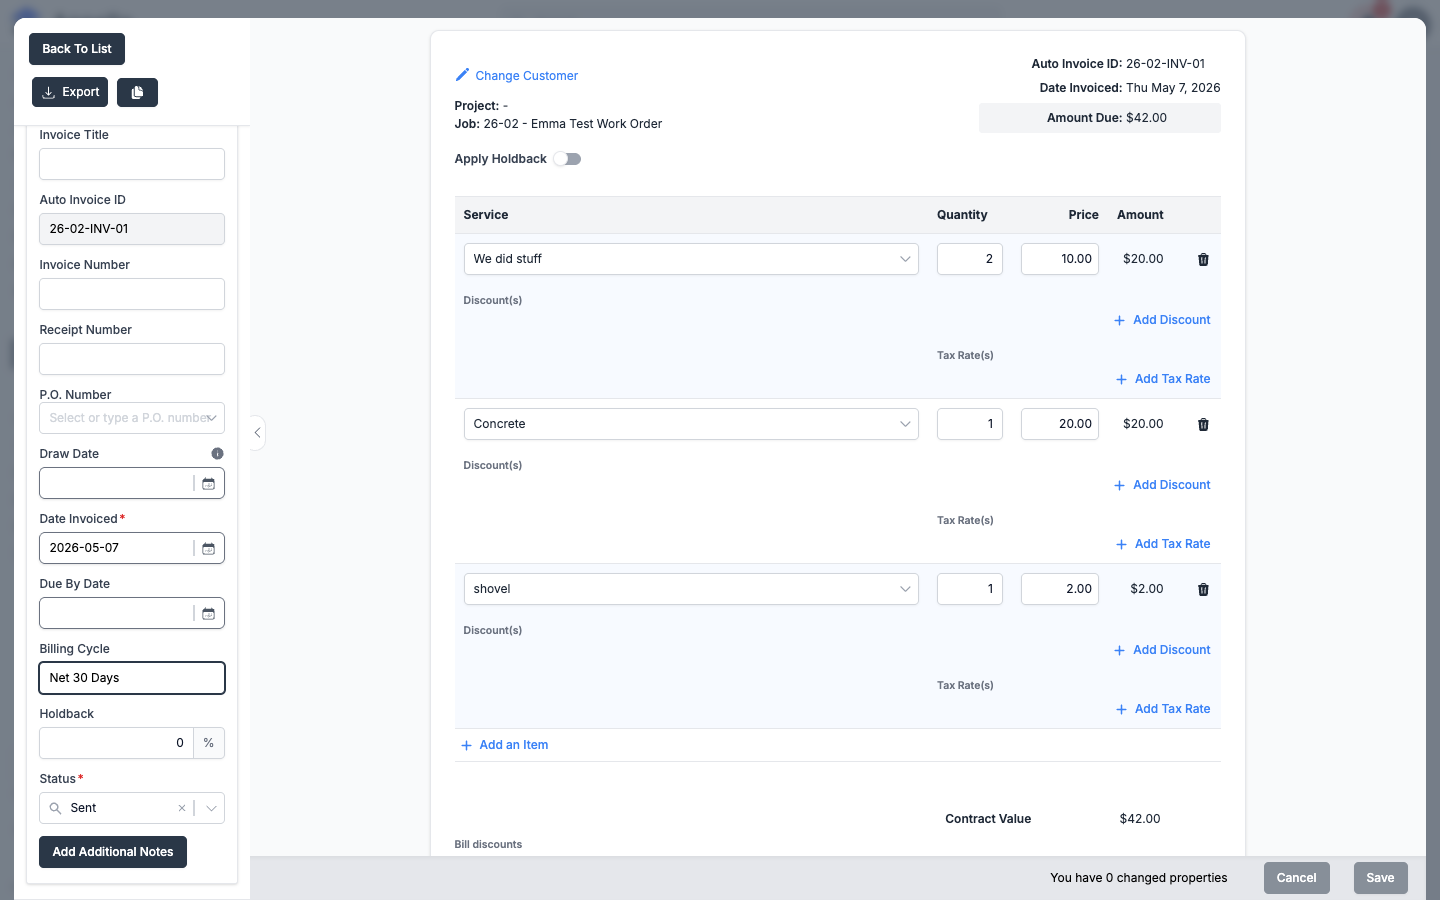
Task: Click the Amount Due $42.00 text
Action: (1107, 118)
